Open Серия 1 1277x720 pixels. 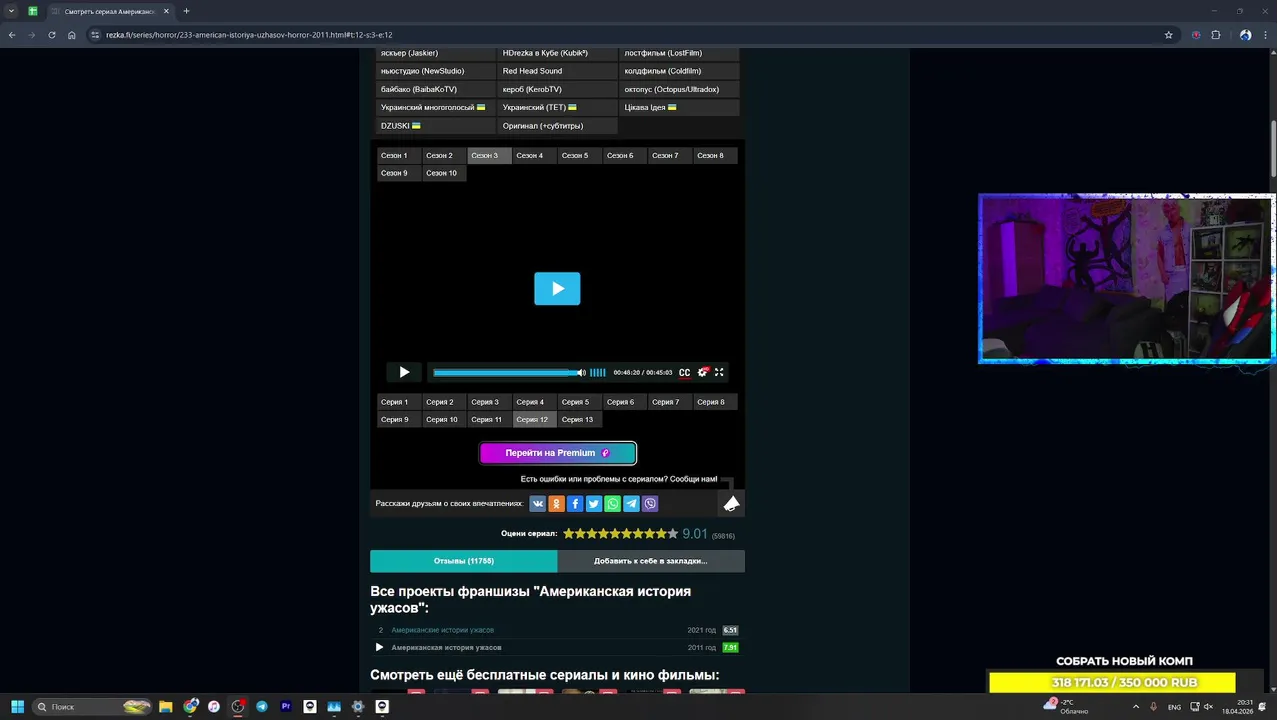398,402
